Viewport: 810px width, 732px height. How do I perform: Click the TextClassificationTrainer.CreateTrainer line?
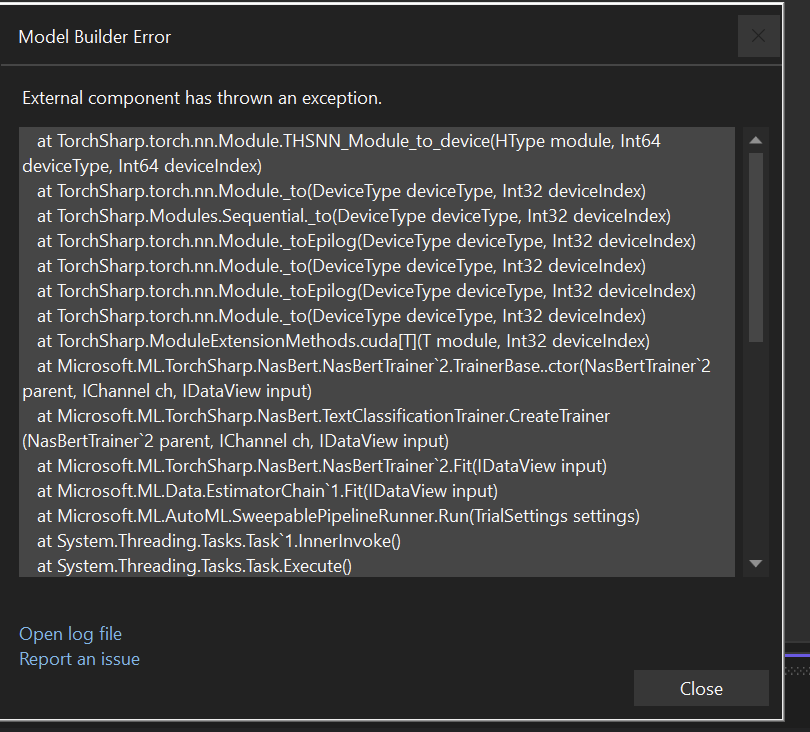pos(316,428)
